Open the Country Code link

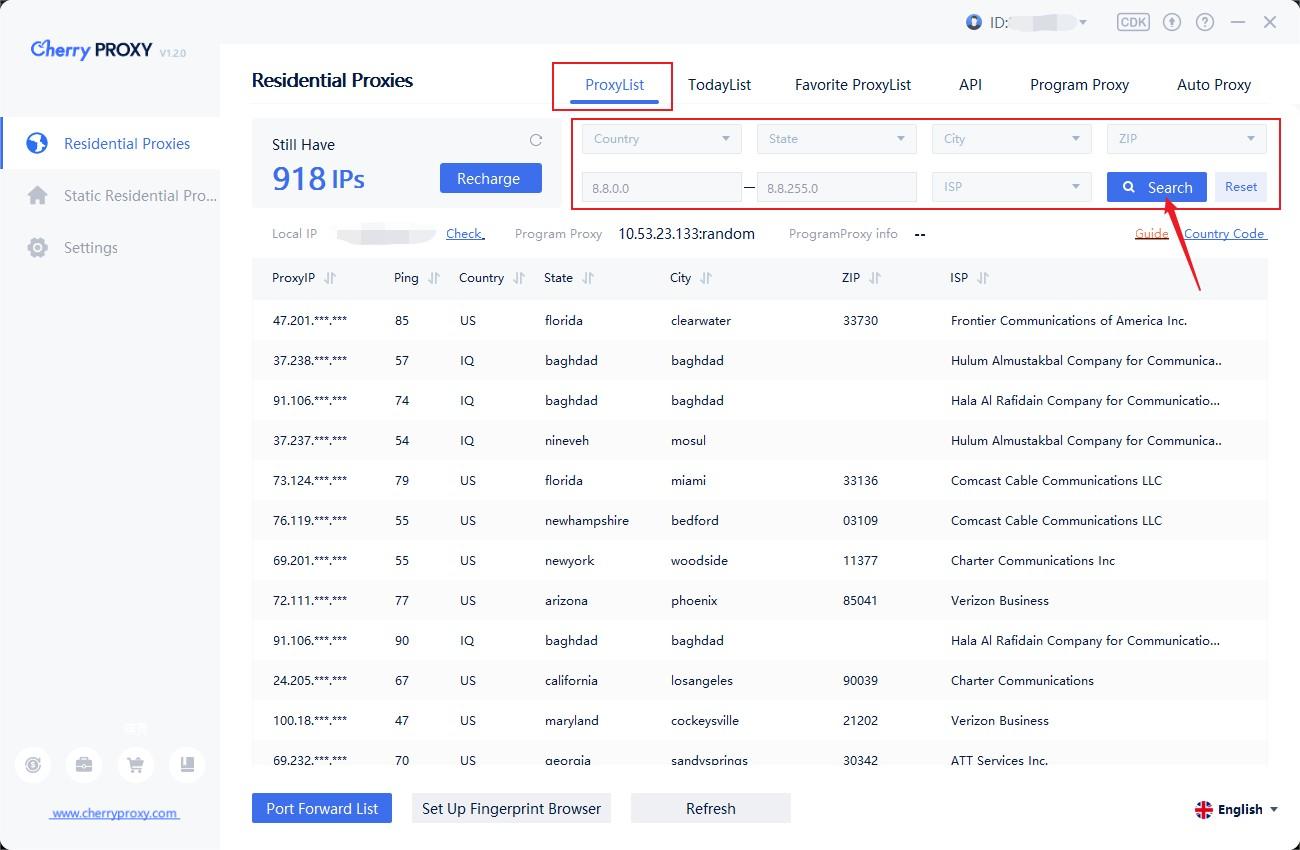point(1224,234)
